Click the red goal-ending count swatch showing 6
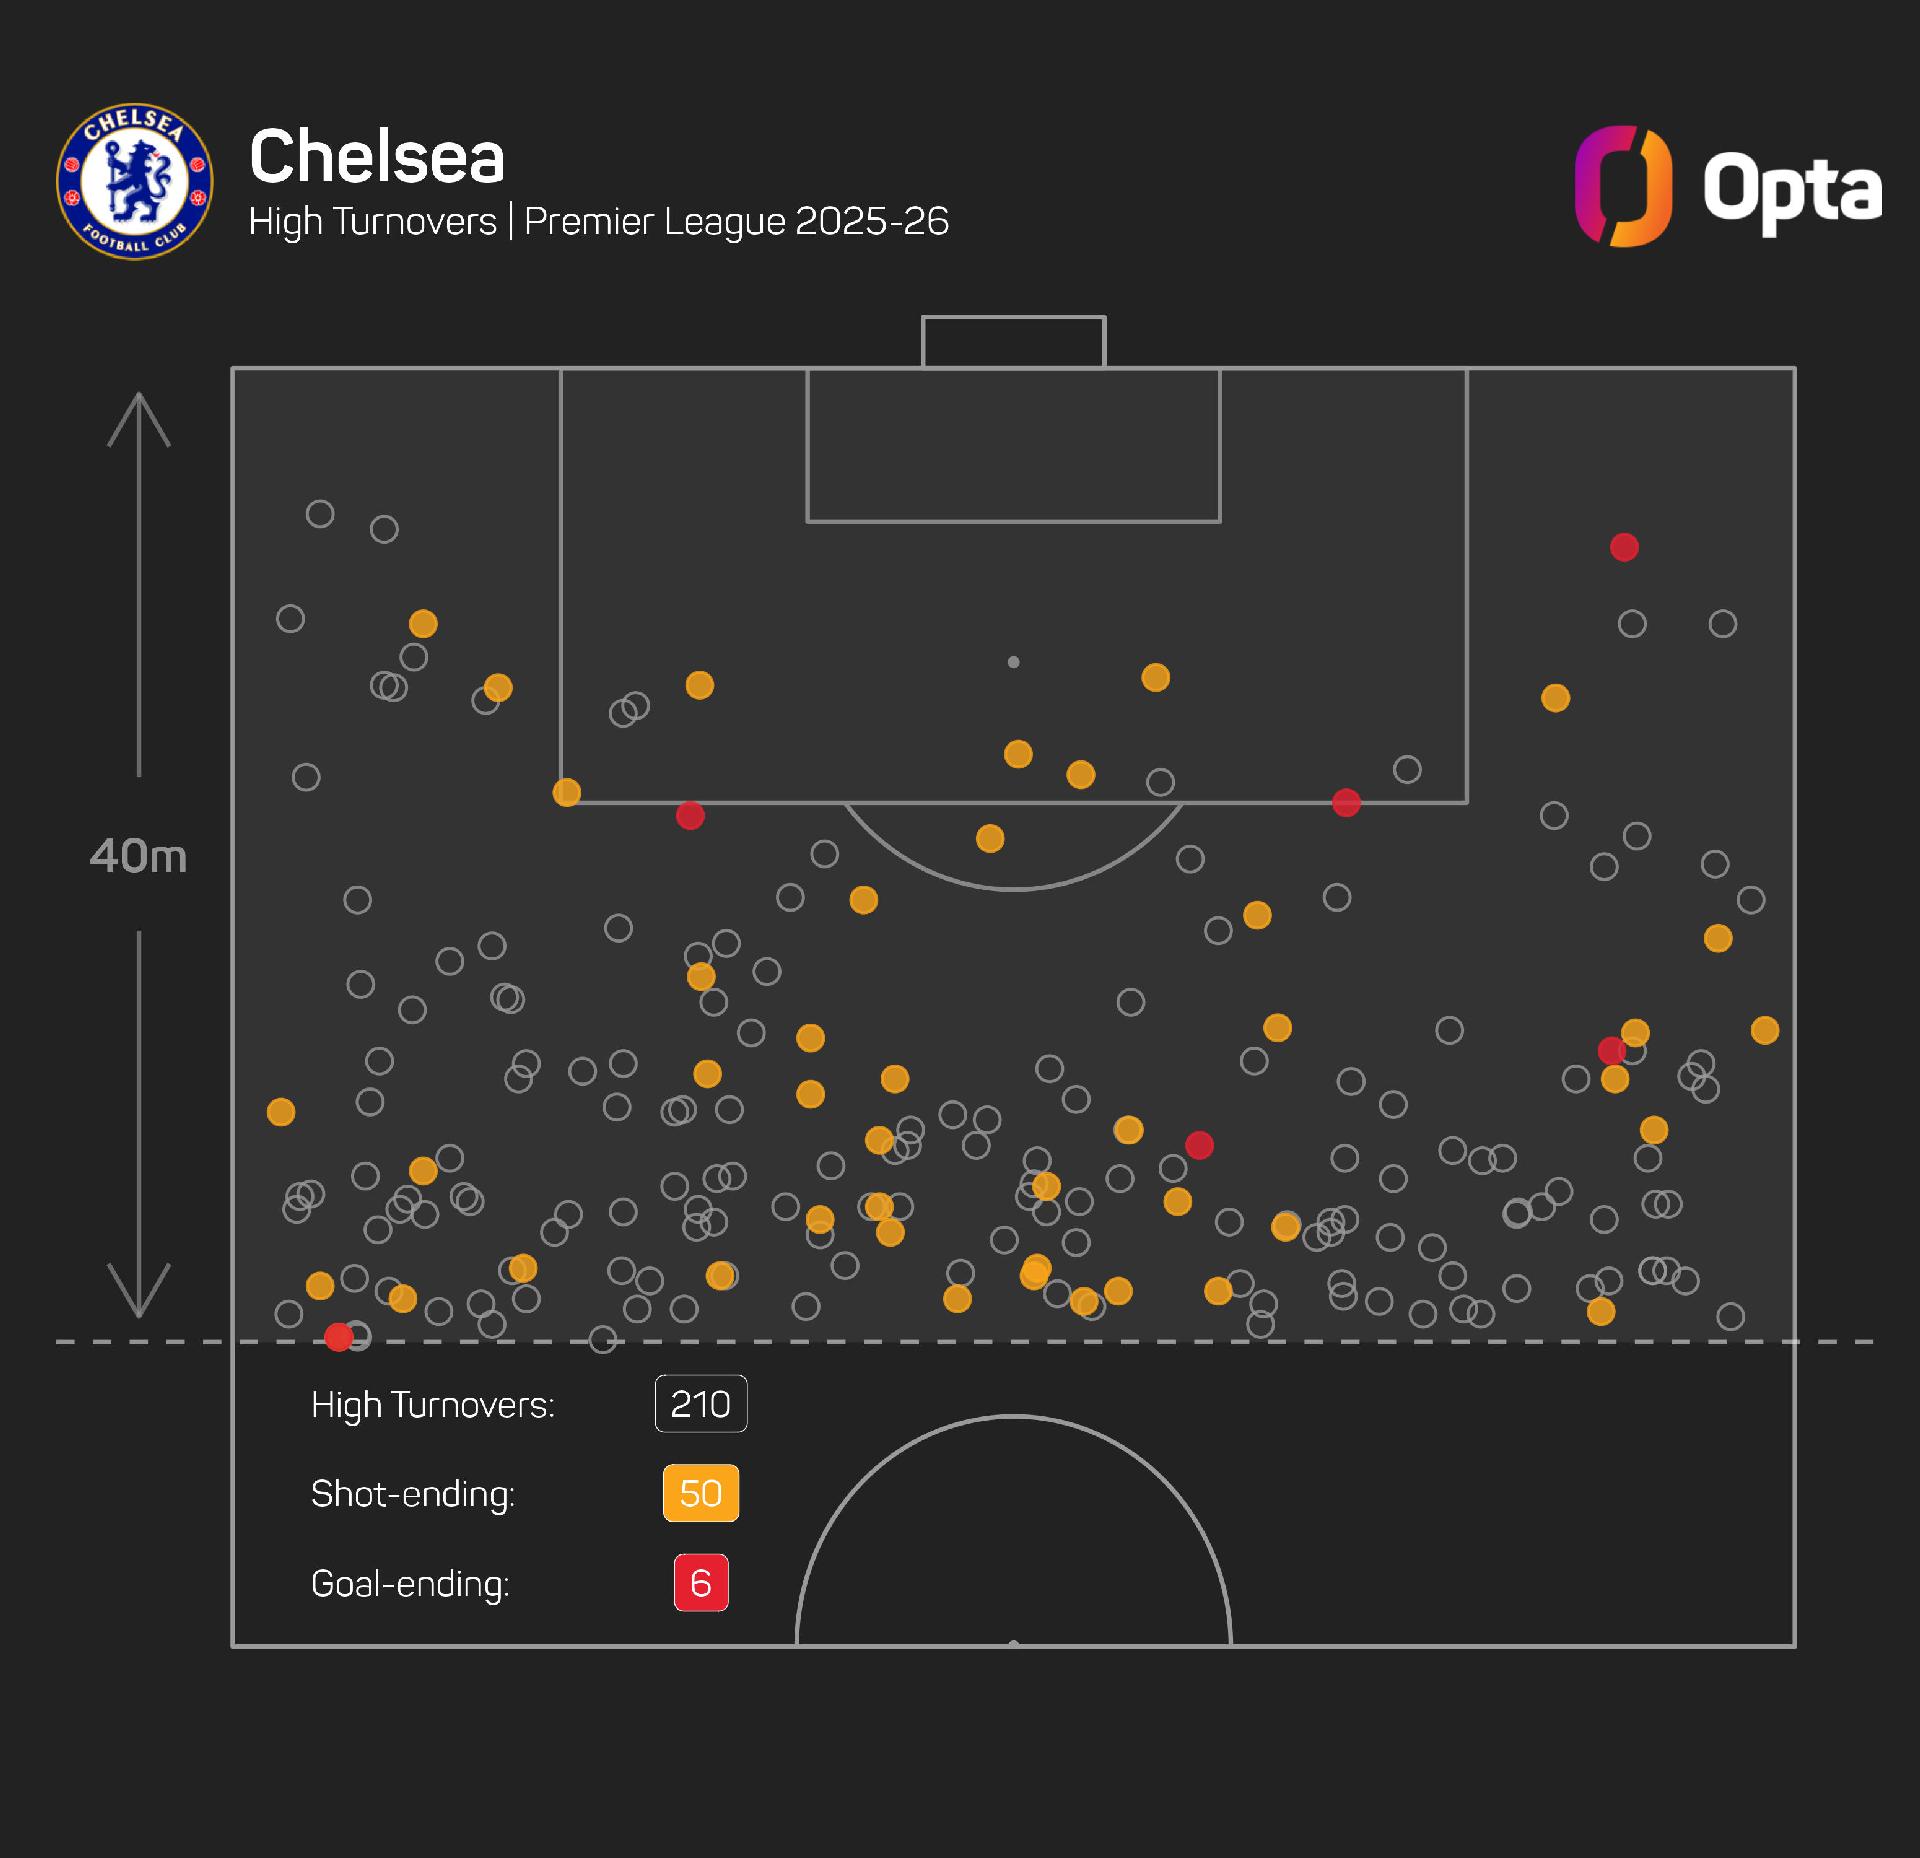This screenshot has width=1920, height=1858. point(700,1583)
